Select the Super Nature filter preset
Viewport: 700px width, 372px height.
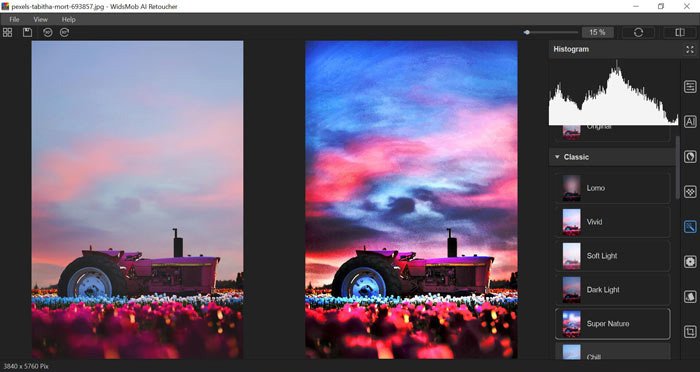(612, 324)
